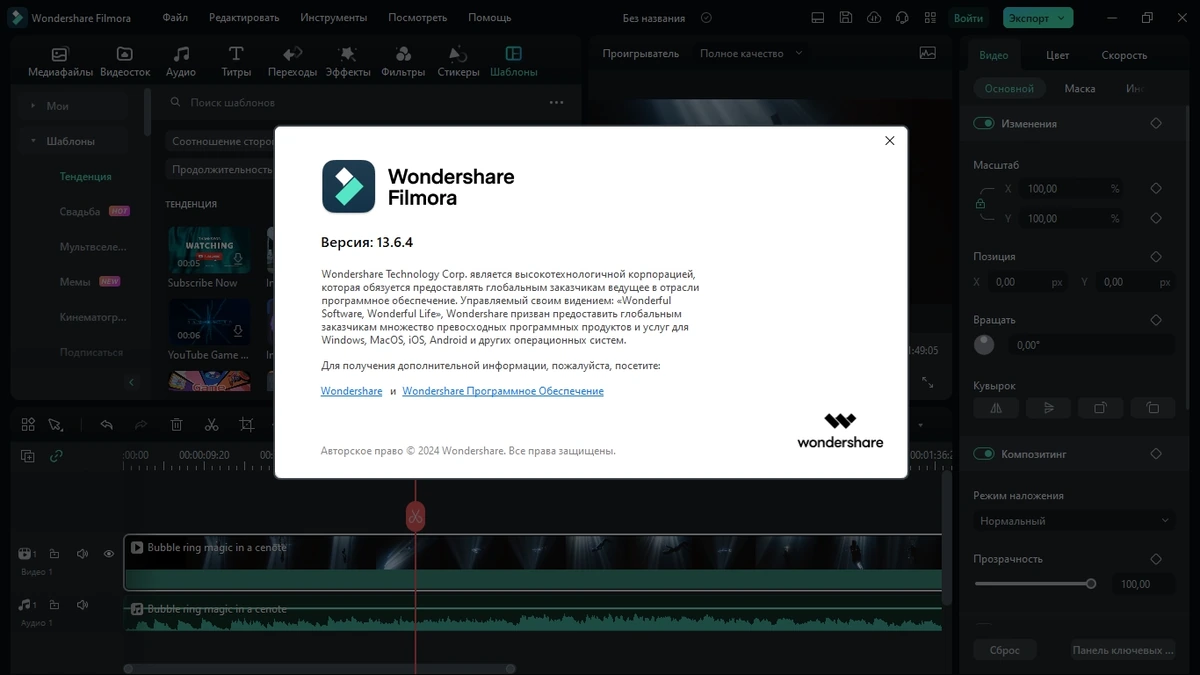The height and width of the screenshot is (675, 1200).
Task: Click the redo arrow in timeline toolbar
Action: (141, 425)
